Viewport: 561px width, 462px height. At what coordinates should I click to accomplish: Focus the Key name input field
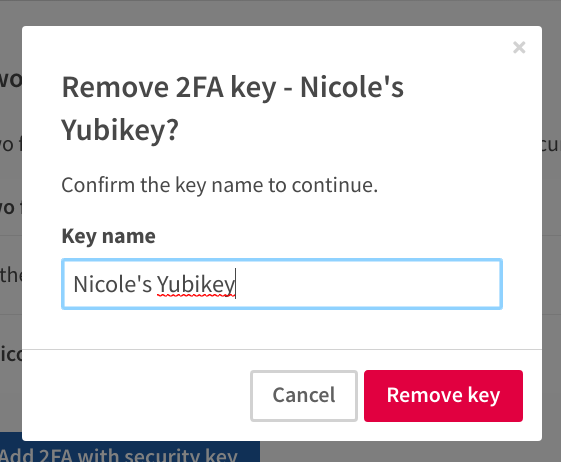click(282, 284)
